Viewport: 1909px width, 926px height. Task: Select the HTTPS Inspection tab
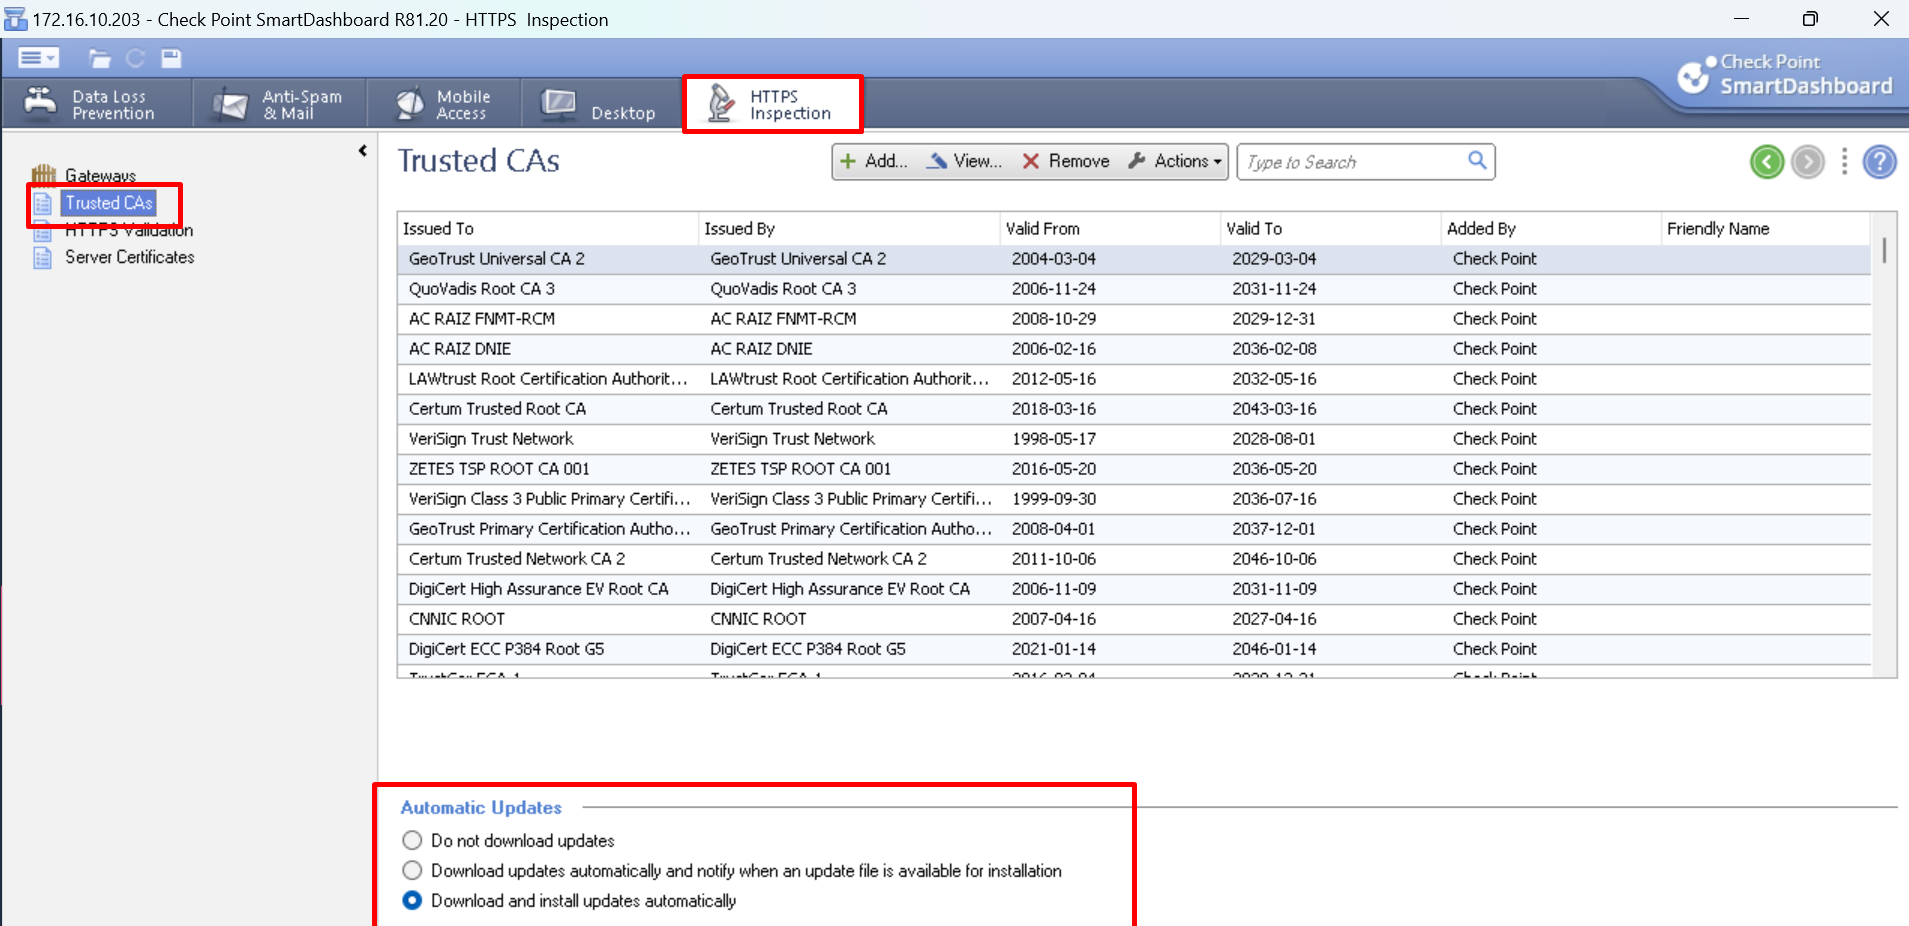[772, 104]
